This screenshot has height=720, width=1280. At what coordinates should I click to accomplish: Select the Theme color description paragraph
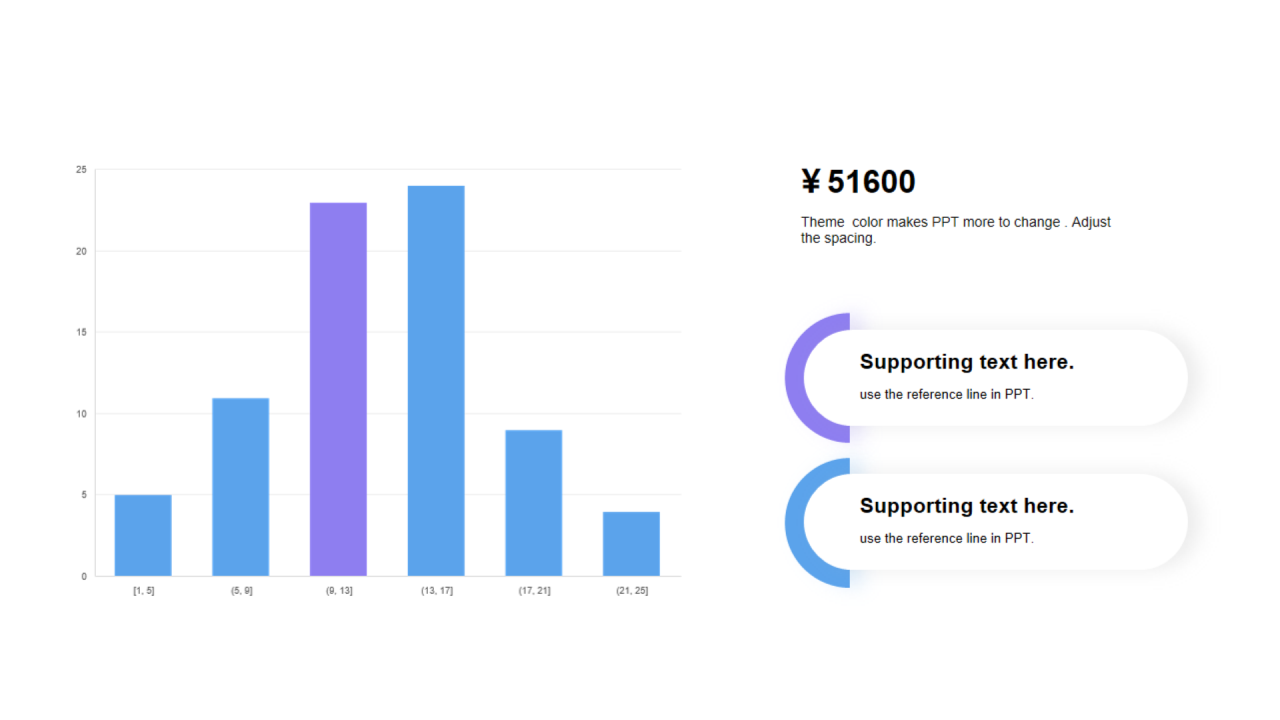click(956, 230)
